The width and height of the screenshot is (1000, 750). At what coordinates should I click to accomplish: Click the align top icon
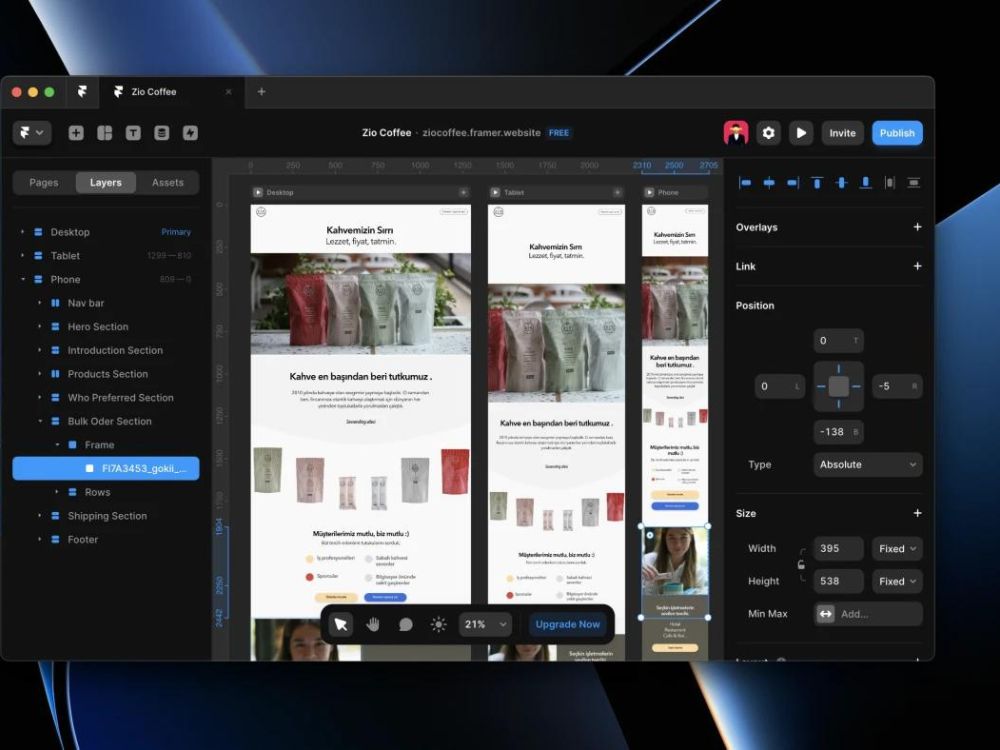[817, 183]
